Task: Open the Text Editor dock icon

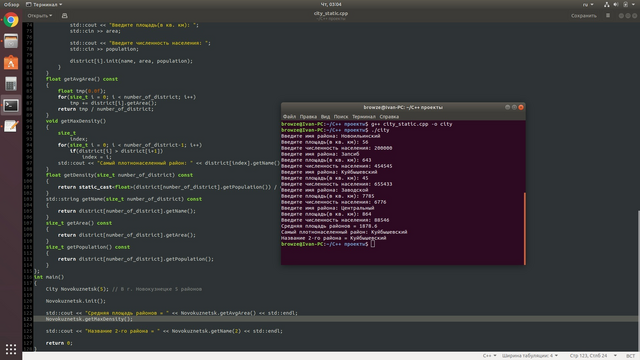Action: coord(11,127)
